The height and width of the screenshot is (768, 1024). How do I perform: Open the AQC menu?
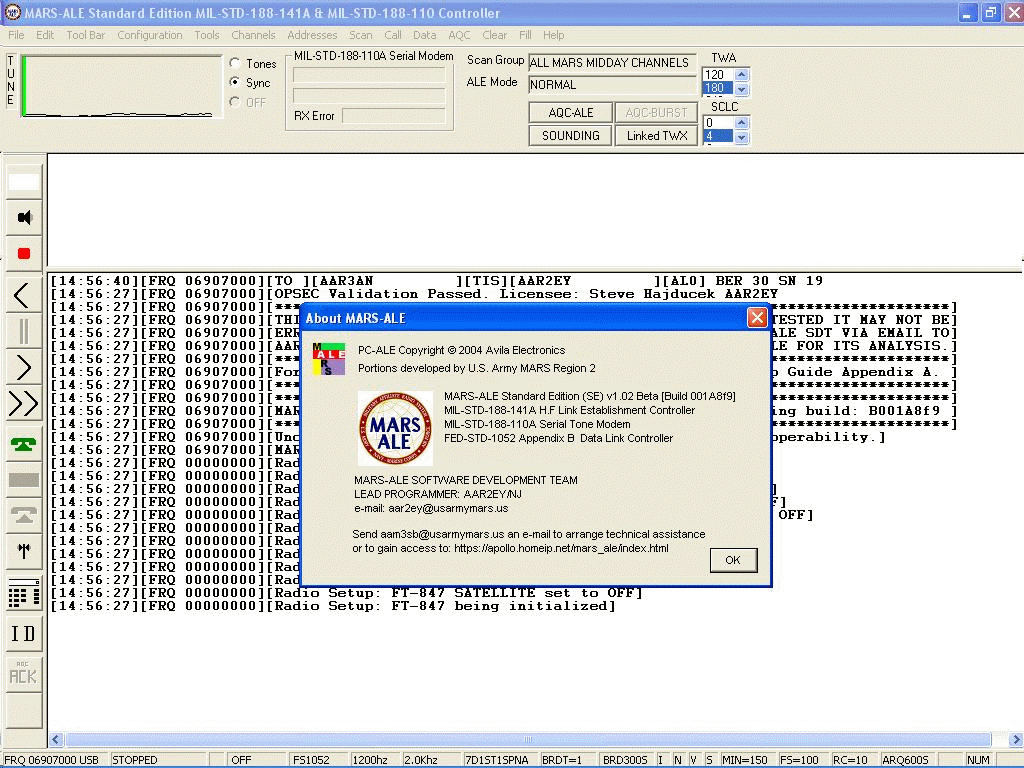[459, 35]
